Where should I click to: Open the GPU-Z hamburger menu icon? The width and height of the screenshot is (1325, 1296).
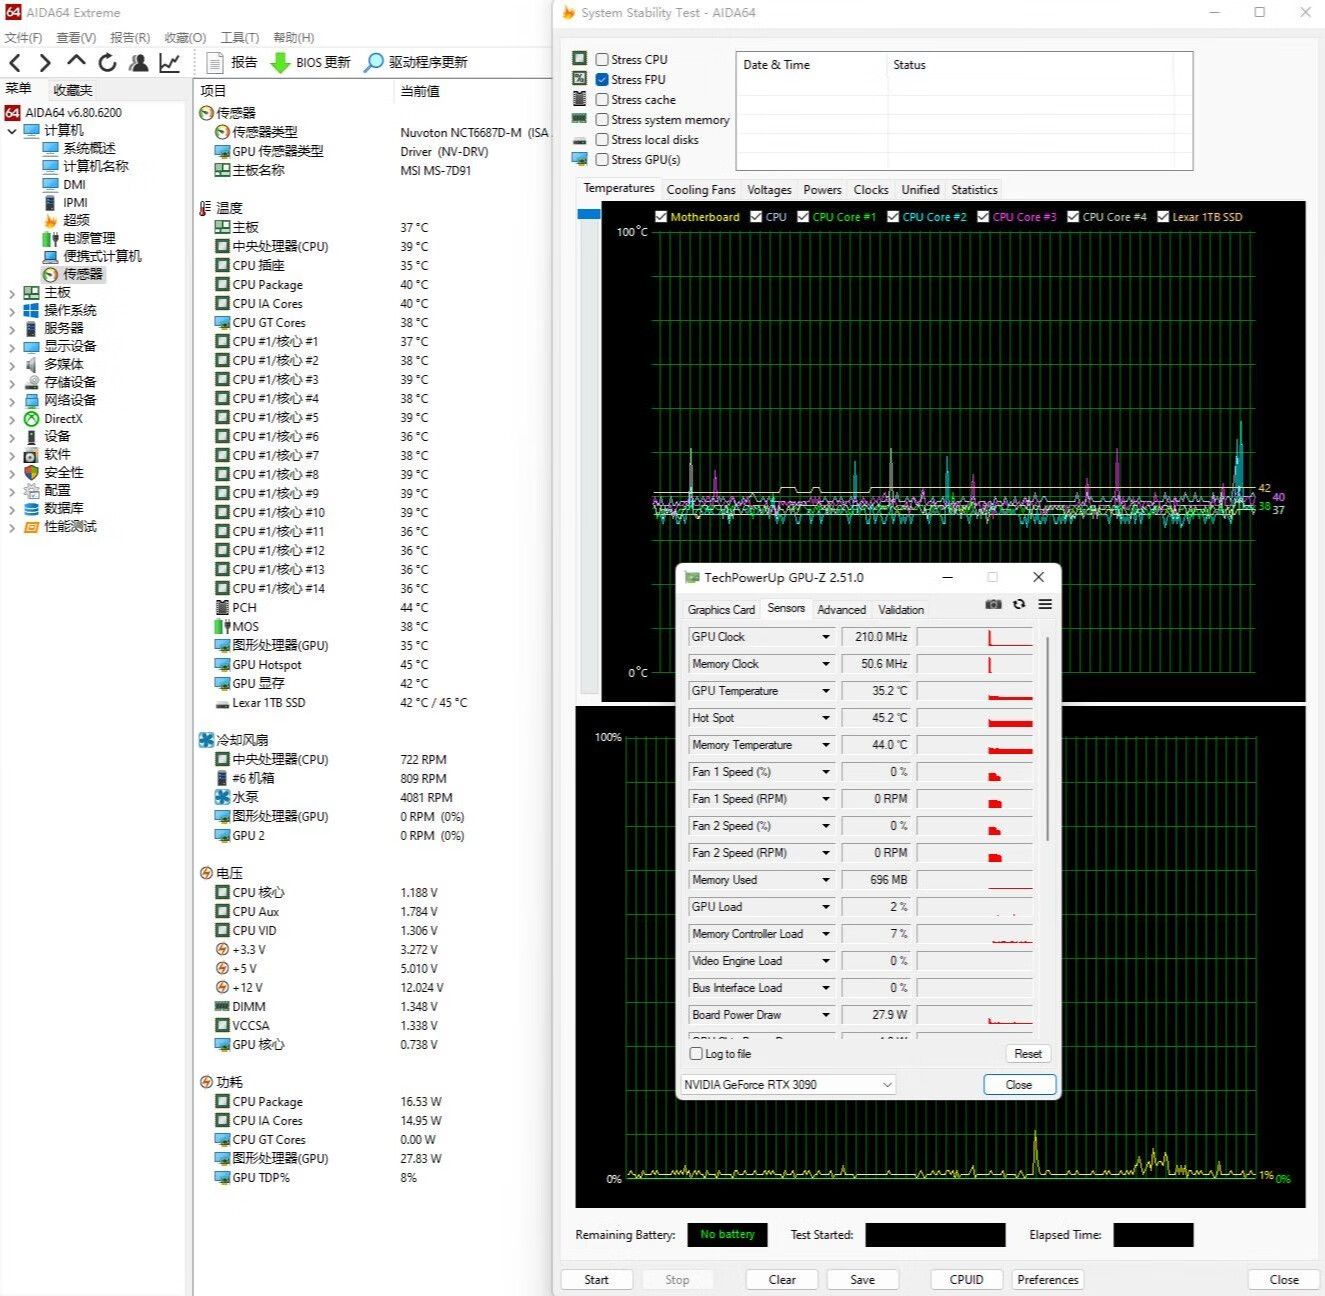[x=1045, y=604]
